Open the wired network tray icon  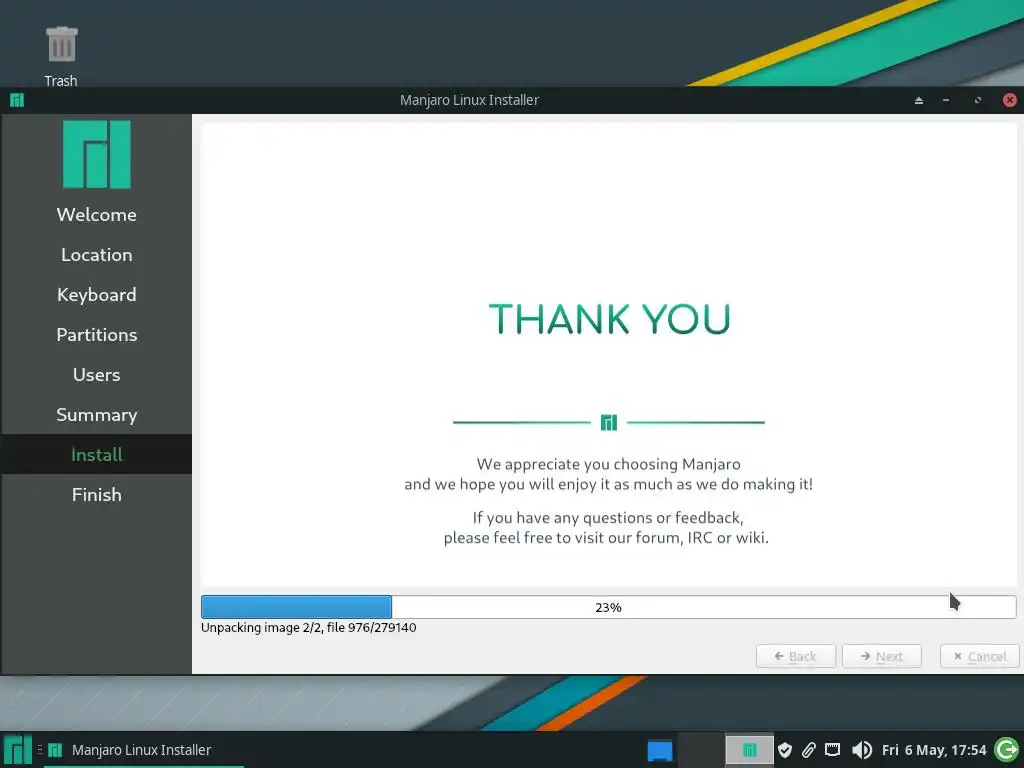coord(833,750)
